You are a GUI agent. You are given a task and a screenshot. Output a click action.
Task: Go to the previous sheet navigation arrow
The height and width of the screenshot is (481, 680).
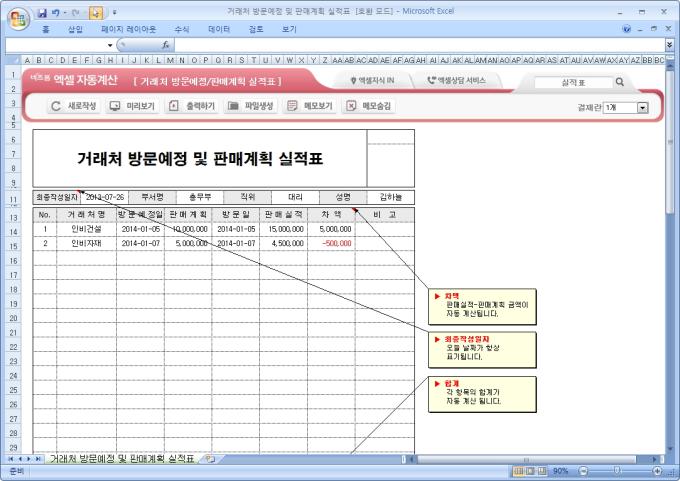pyautogui.click(x=20, y=459)
